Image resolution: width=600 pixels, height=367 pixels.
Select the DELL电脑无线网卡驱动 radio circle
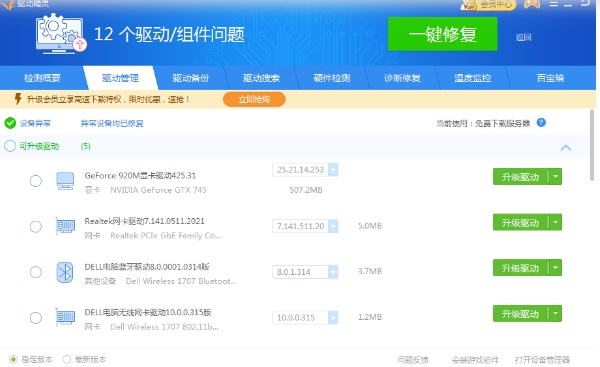(36, 318)
